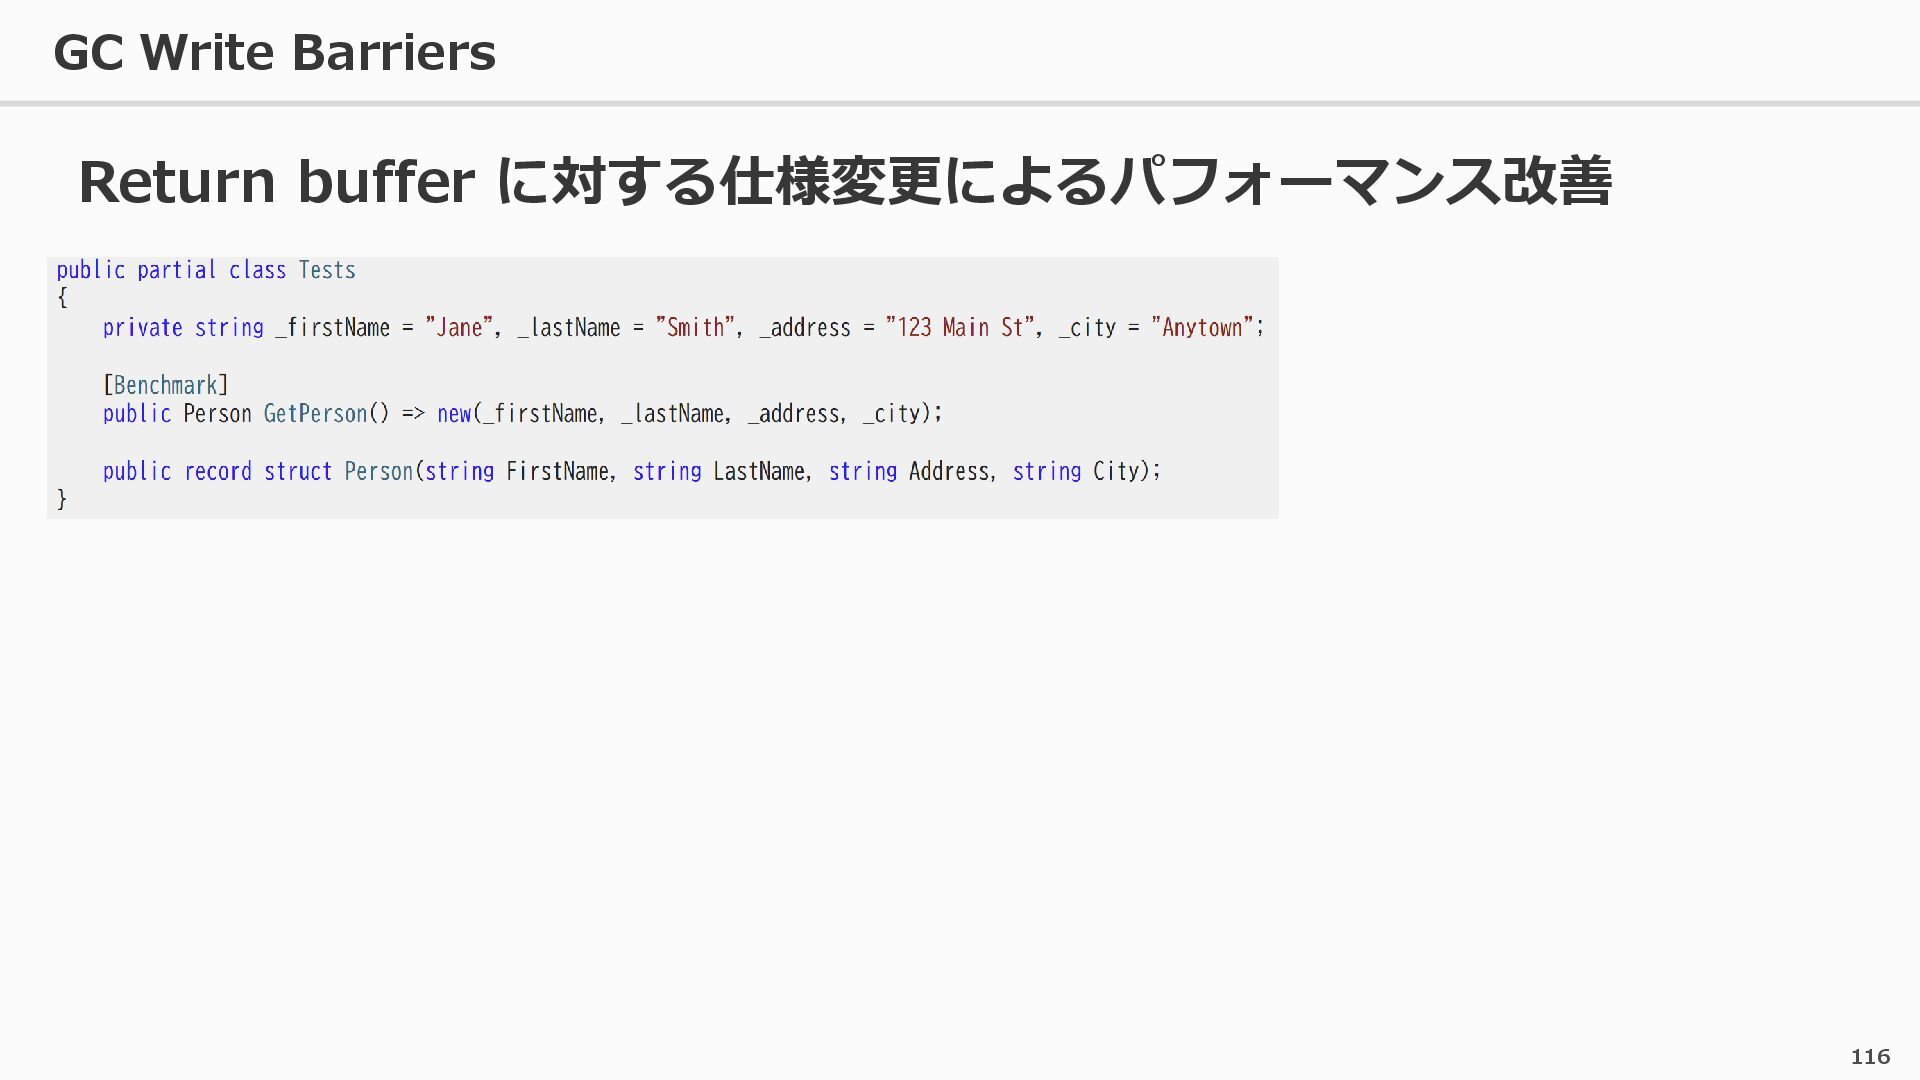Click the partial keyword in class declaration
This screenshot has width=1920, height=1080.
click(x=177, y=270)
